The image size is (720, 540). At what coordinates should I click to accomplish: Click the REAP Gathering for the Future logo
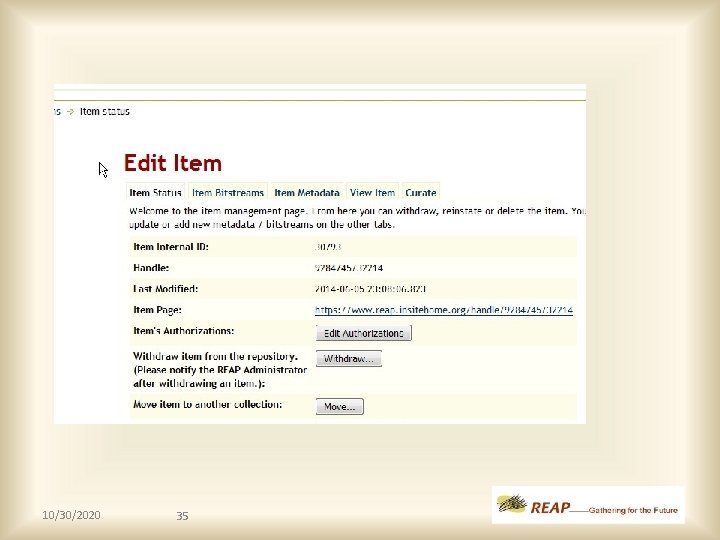(588, 505)
